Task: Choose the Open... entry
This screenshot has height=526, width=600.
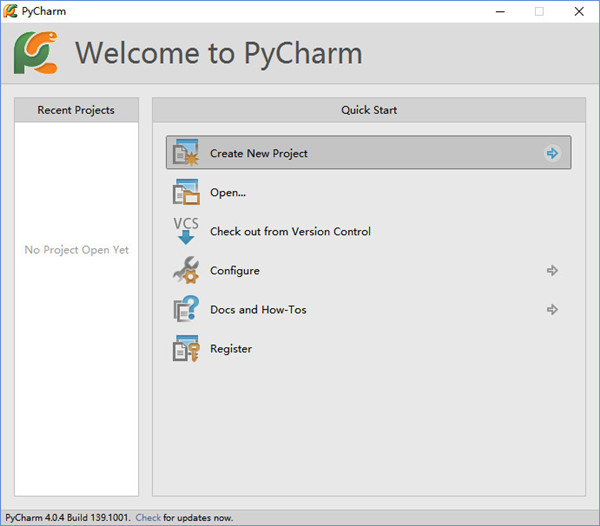Action: click(228, 192)
